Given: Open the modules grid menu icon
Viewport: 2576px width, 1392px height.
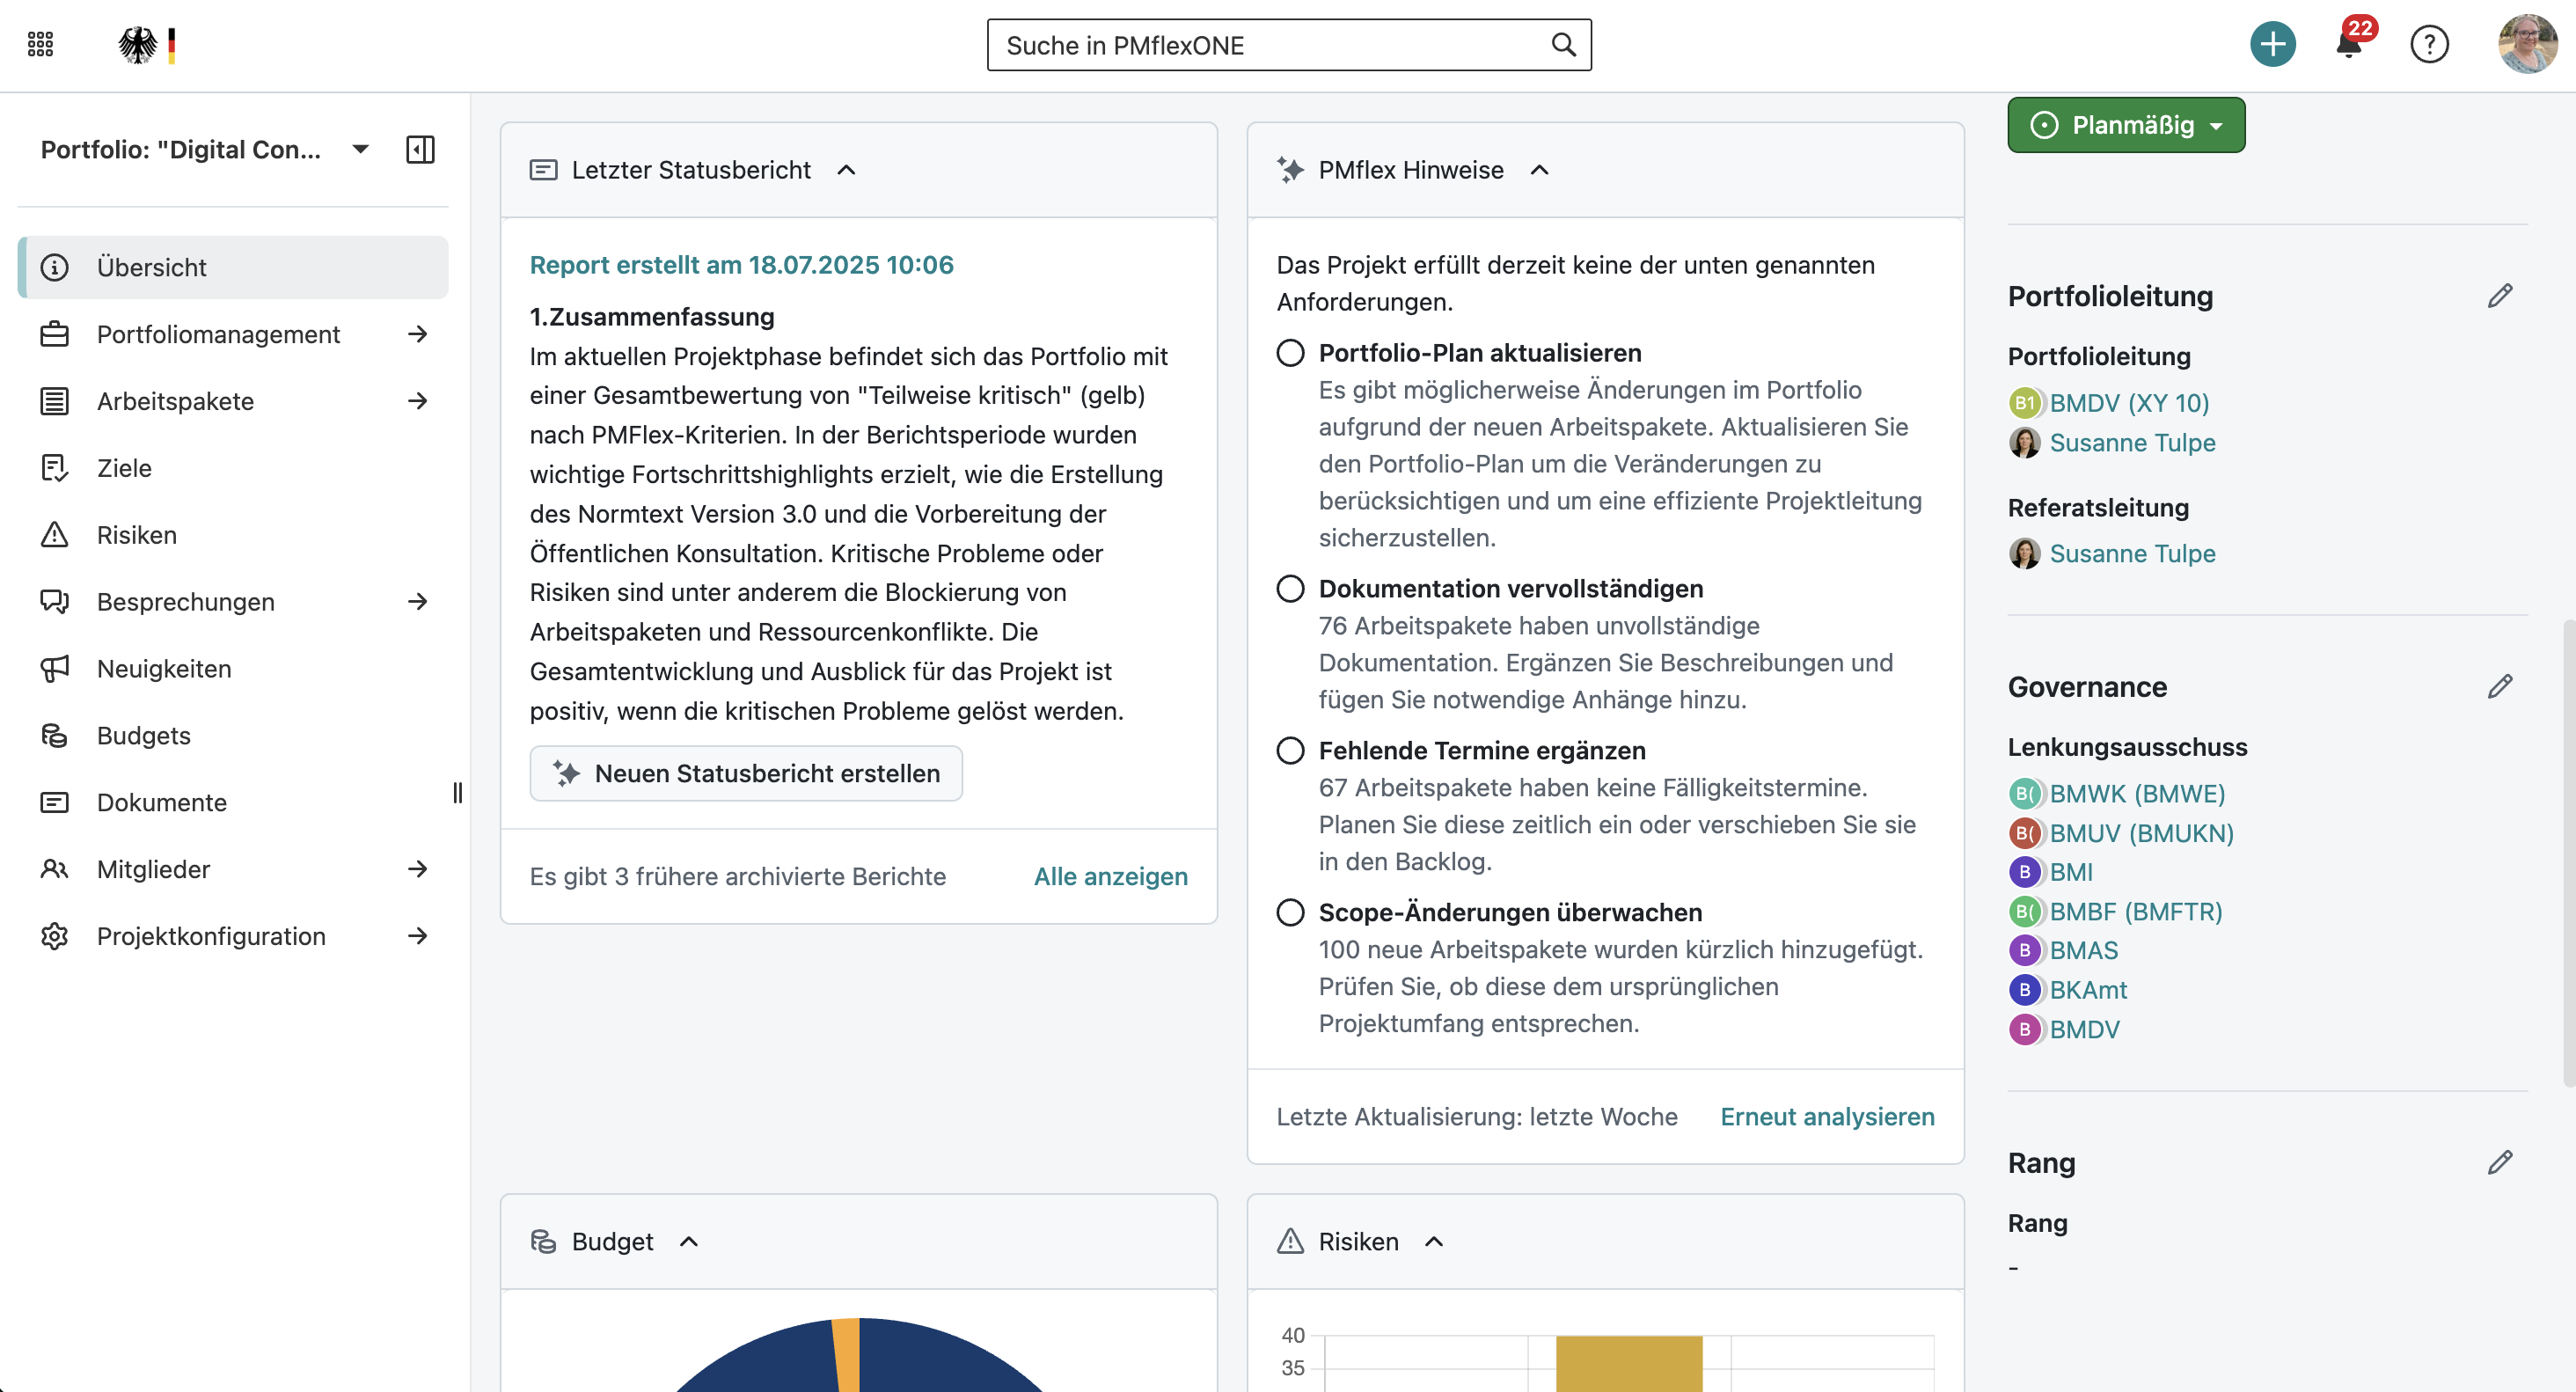Looking at the screenshot, I should tap(40, 44).
